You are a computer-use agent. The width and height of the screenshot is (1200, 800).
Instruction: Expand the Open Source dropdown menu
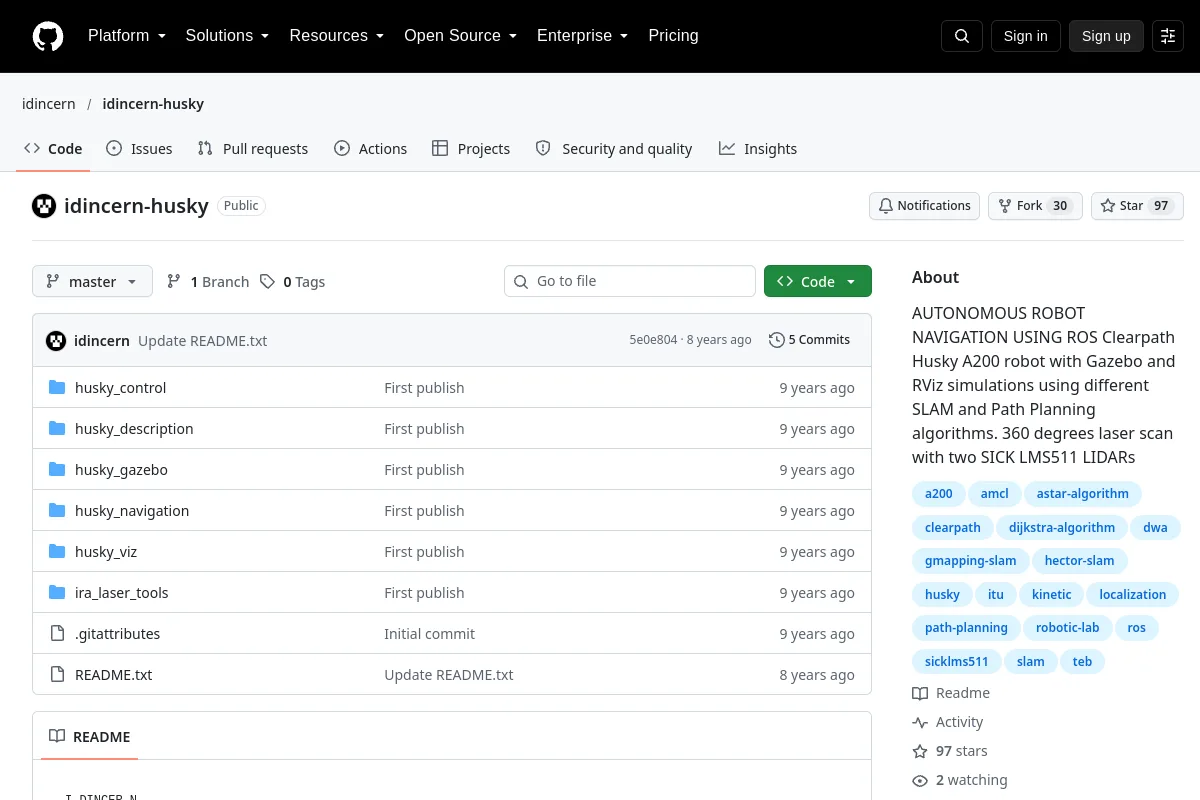(461, 36)
